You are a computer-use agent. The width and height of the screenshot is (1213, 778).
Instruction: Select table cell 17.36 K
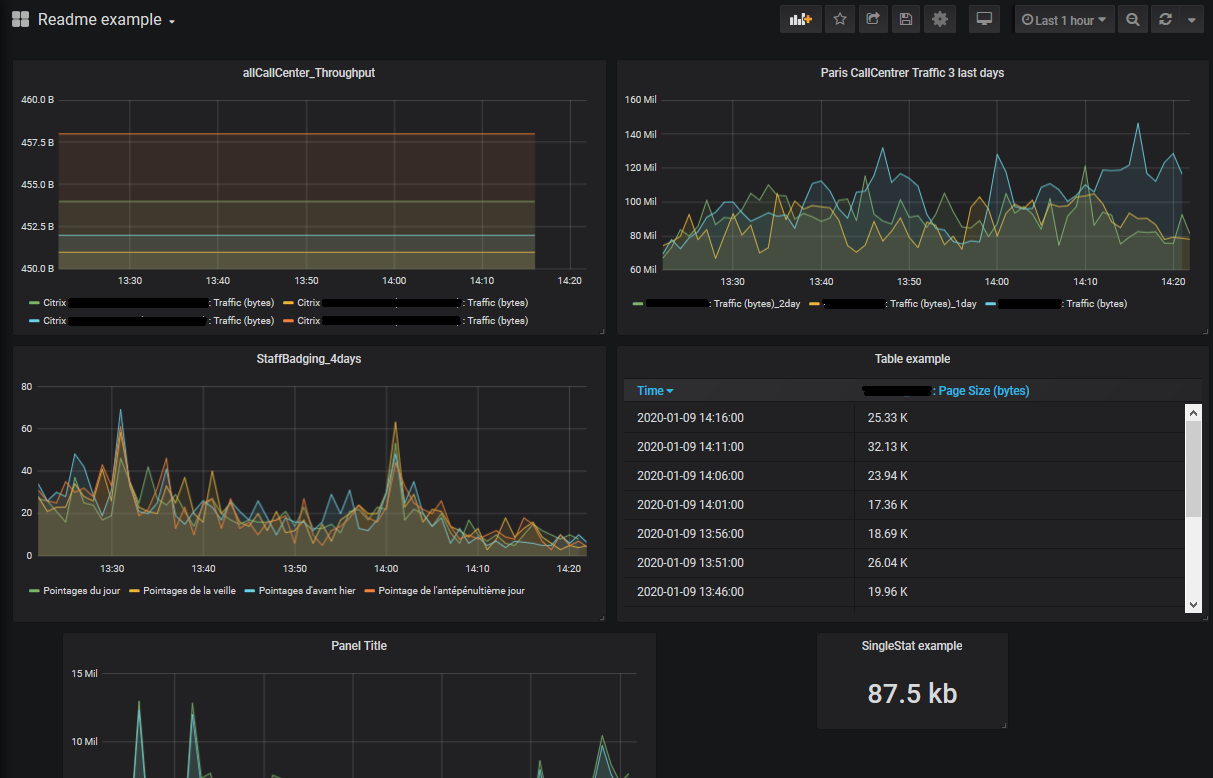[x=887, y=505]
